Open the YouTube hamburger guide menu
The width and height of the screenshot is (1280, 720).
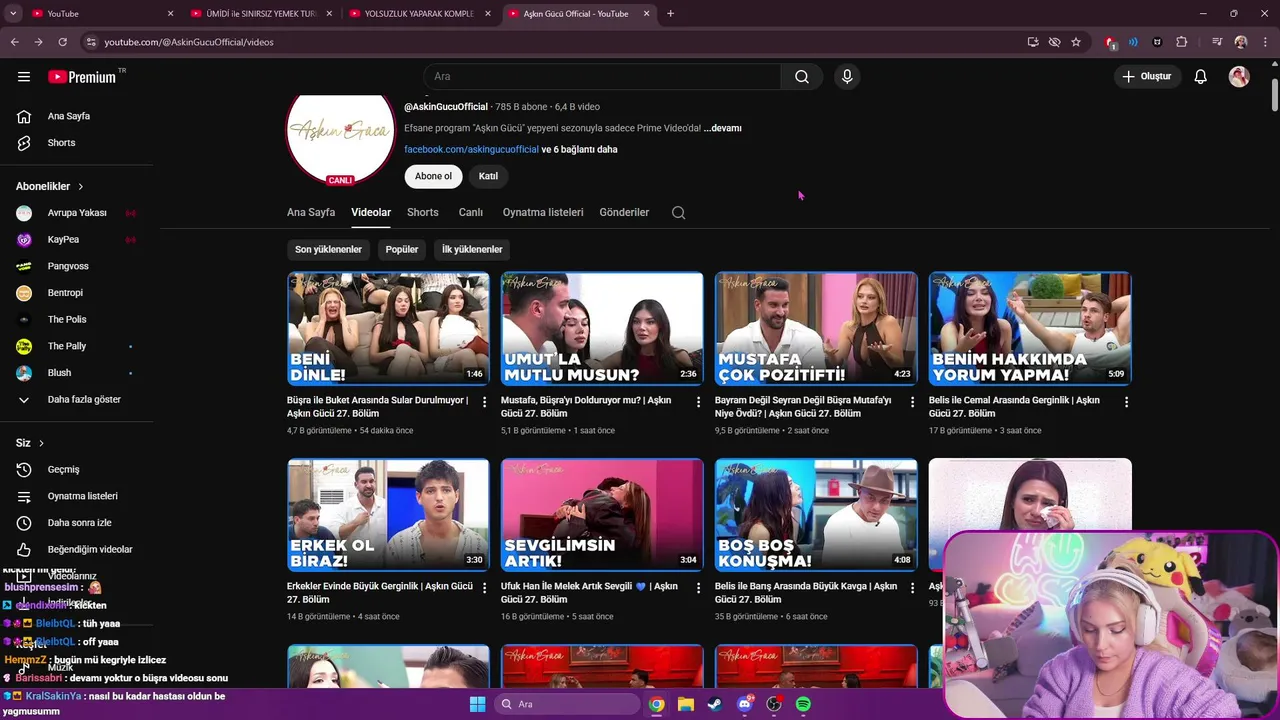point(24,76)
